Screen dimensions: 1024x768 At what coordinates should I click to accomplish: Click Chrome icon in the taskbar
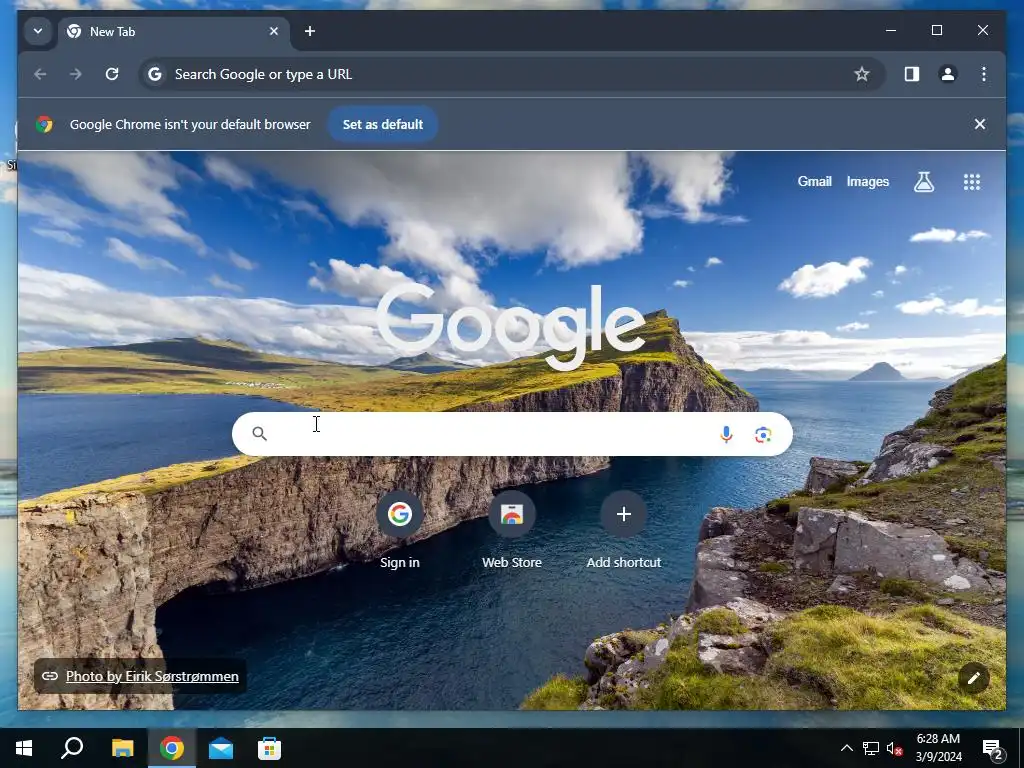(171, 748)
